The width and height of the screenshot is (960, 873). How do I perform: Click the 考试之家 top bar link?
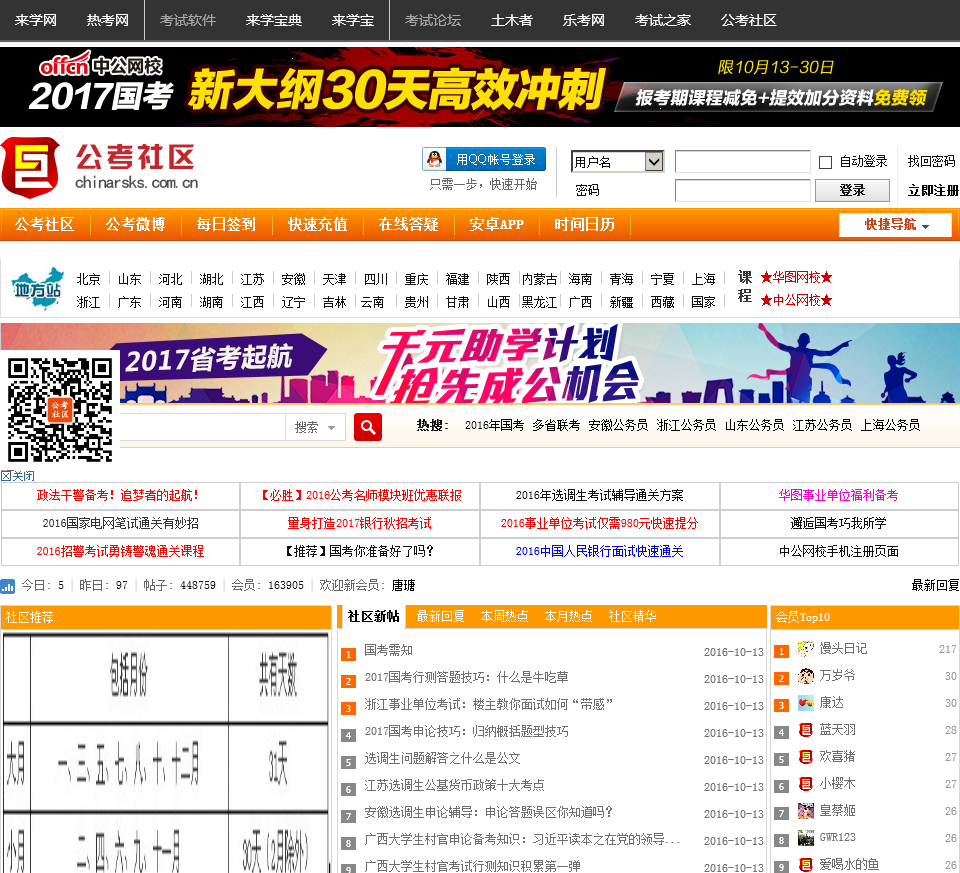(x=662, y=20)
